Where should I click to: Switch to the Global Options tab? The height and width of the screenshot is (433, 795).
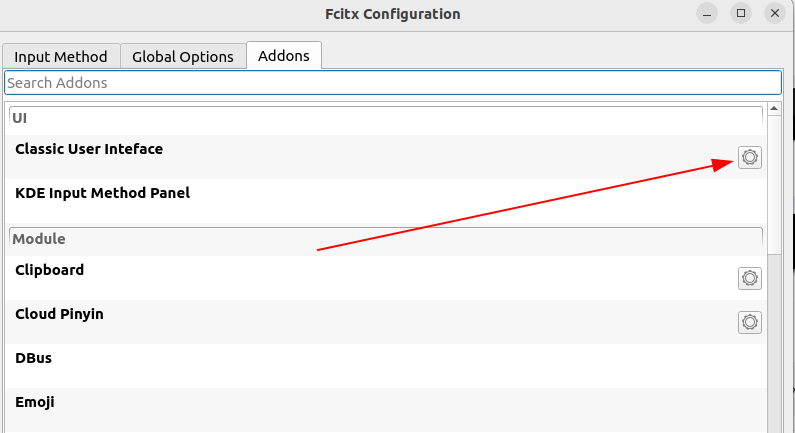click(x=183, y=56)
